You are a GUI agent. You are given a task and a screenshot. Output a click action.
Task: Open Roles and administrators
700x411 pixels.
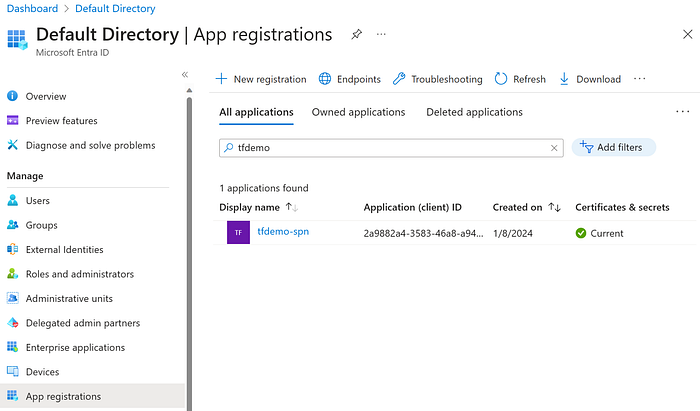[x=79, y=274]
